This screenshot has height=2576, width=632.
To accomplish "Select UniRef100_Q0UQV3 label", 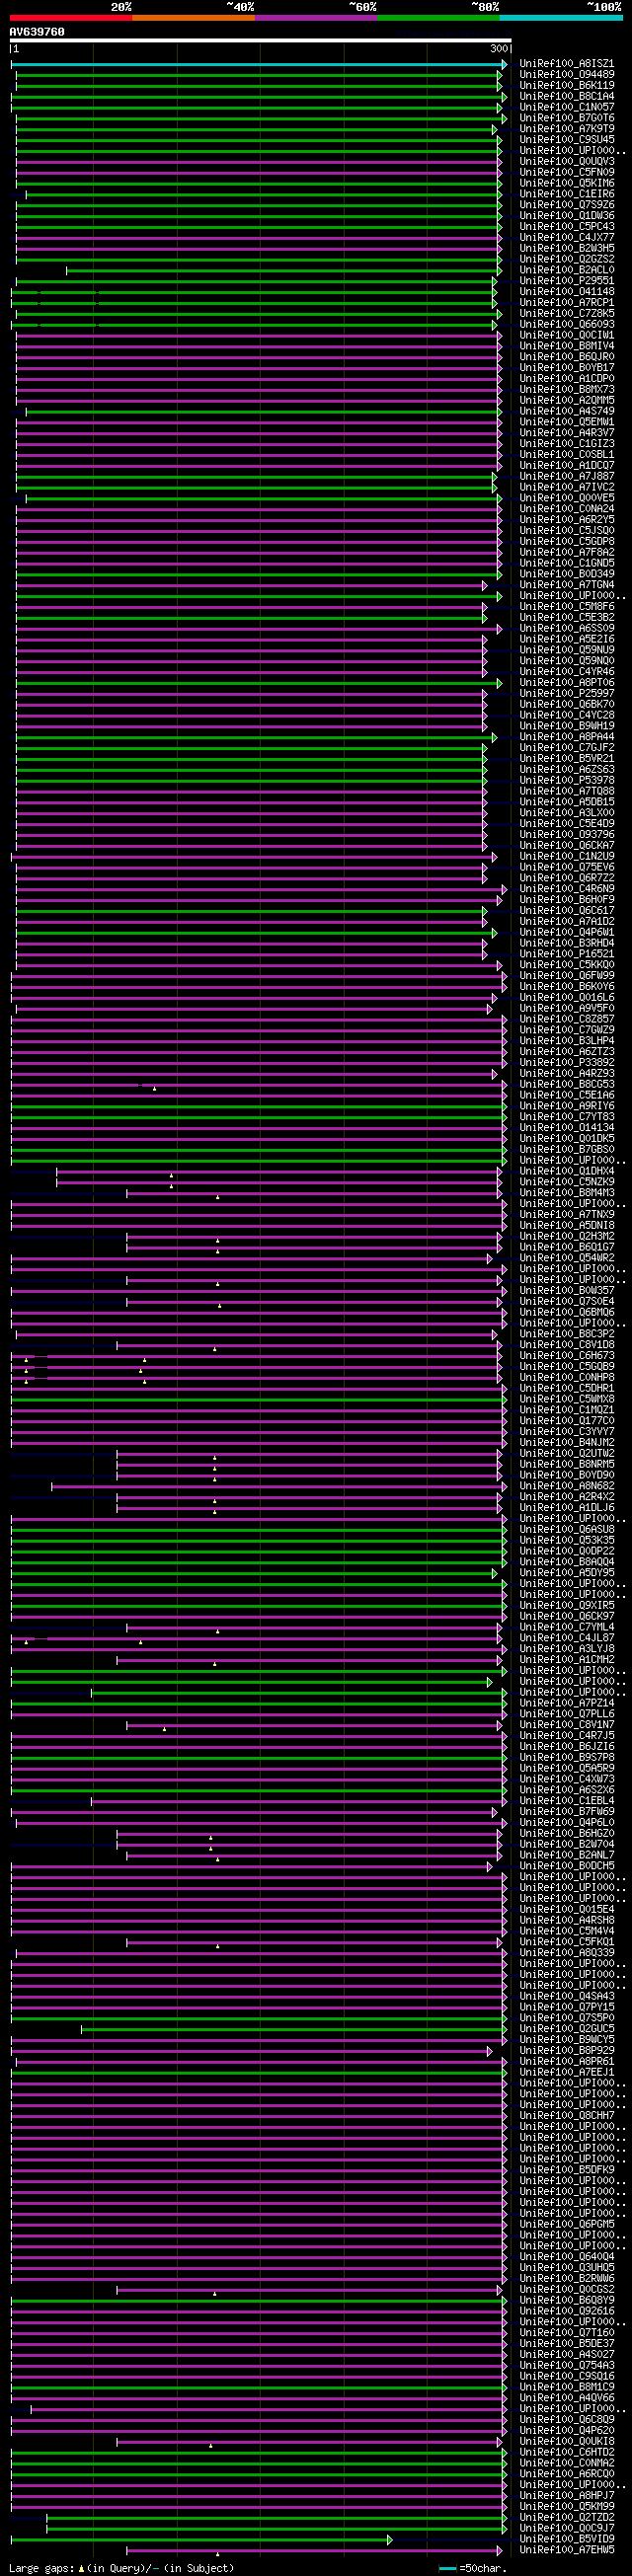I will click(567, 162).
